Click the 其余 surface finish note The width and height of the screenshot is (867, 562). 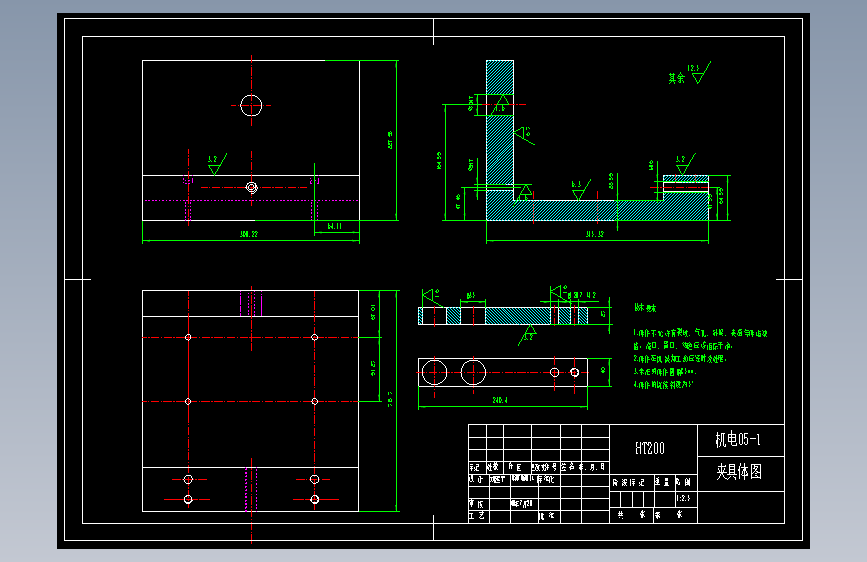676,78
